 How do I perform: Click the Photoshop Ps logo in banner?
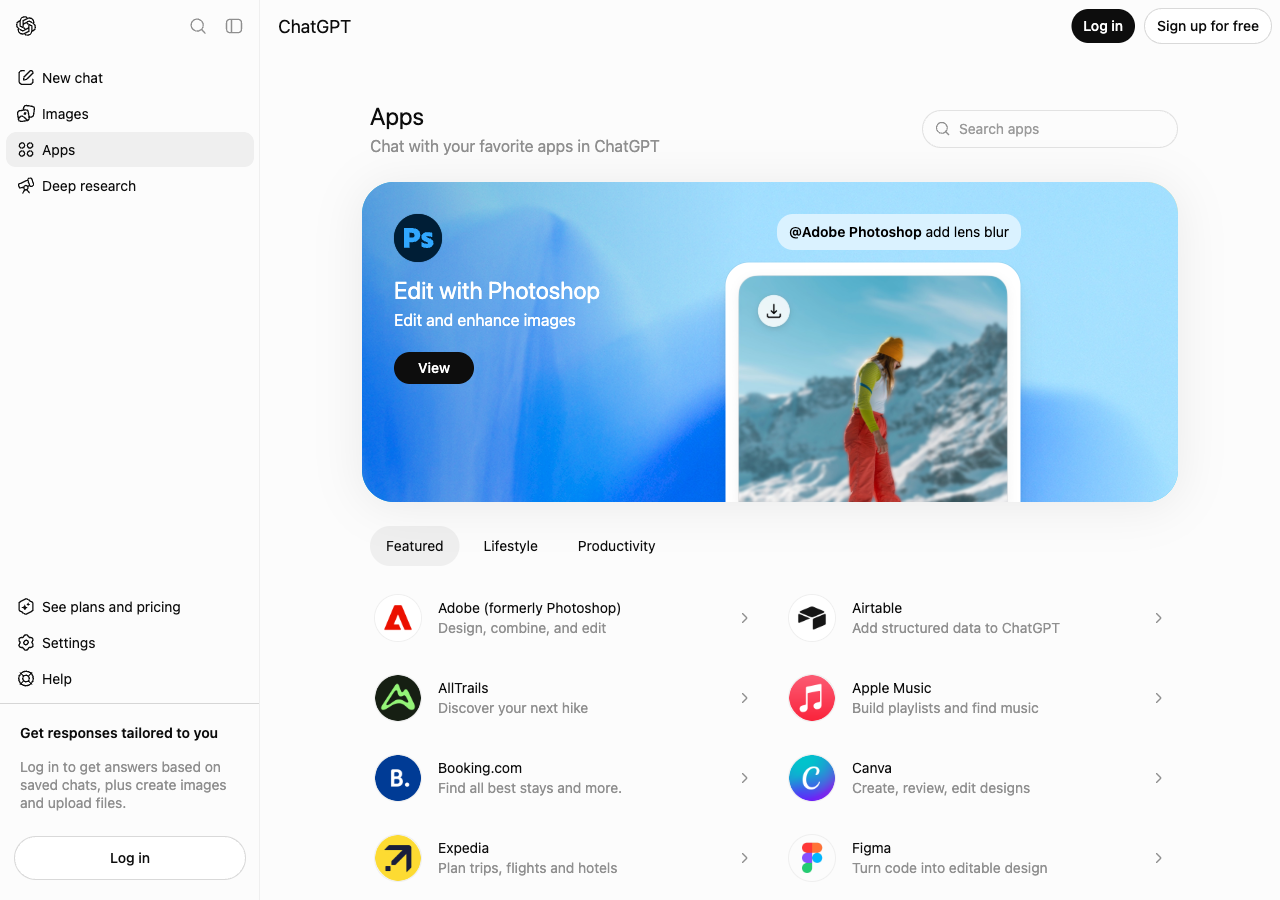point(418,238)
